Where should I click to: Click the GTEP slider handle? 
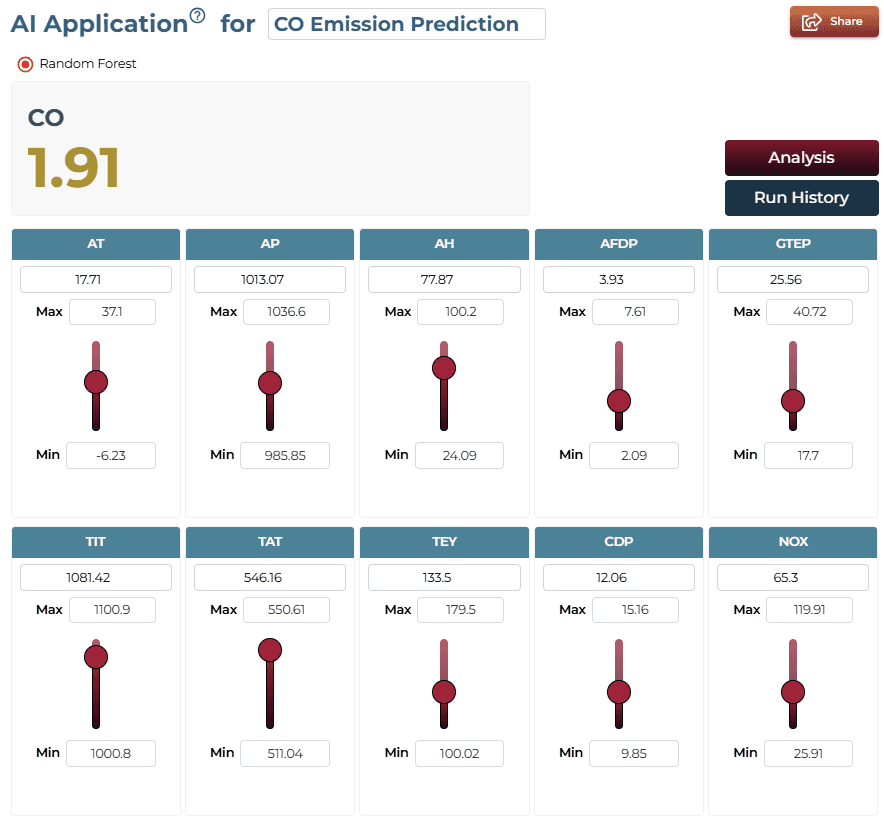[793, 401]
